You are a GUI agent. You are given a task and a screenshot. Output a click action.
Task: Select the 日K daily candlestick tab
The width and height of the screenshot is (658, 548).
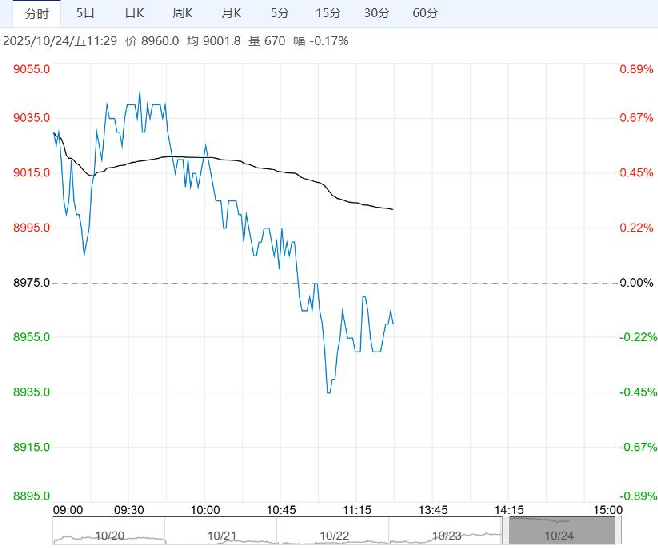pyautogui.click(x=133, y=13)
